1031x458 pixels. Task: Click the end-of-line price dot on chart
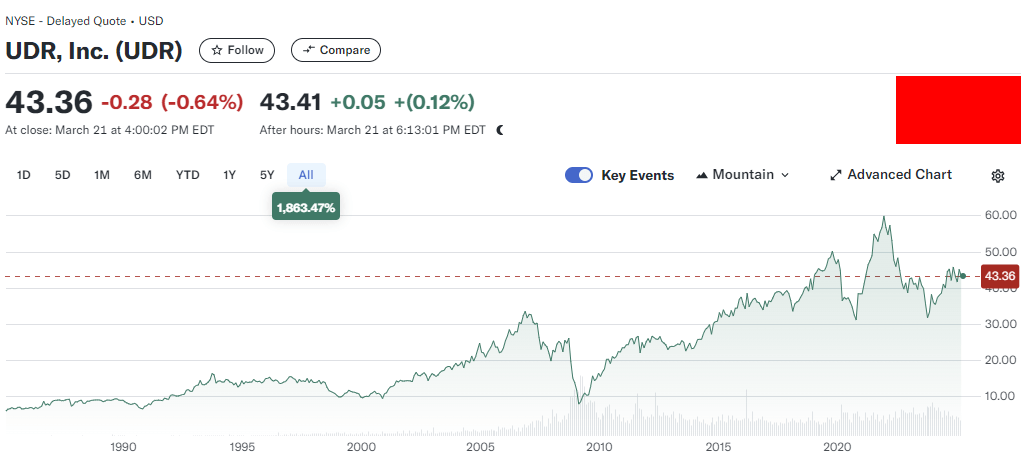963,276
